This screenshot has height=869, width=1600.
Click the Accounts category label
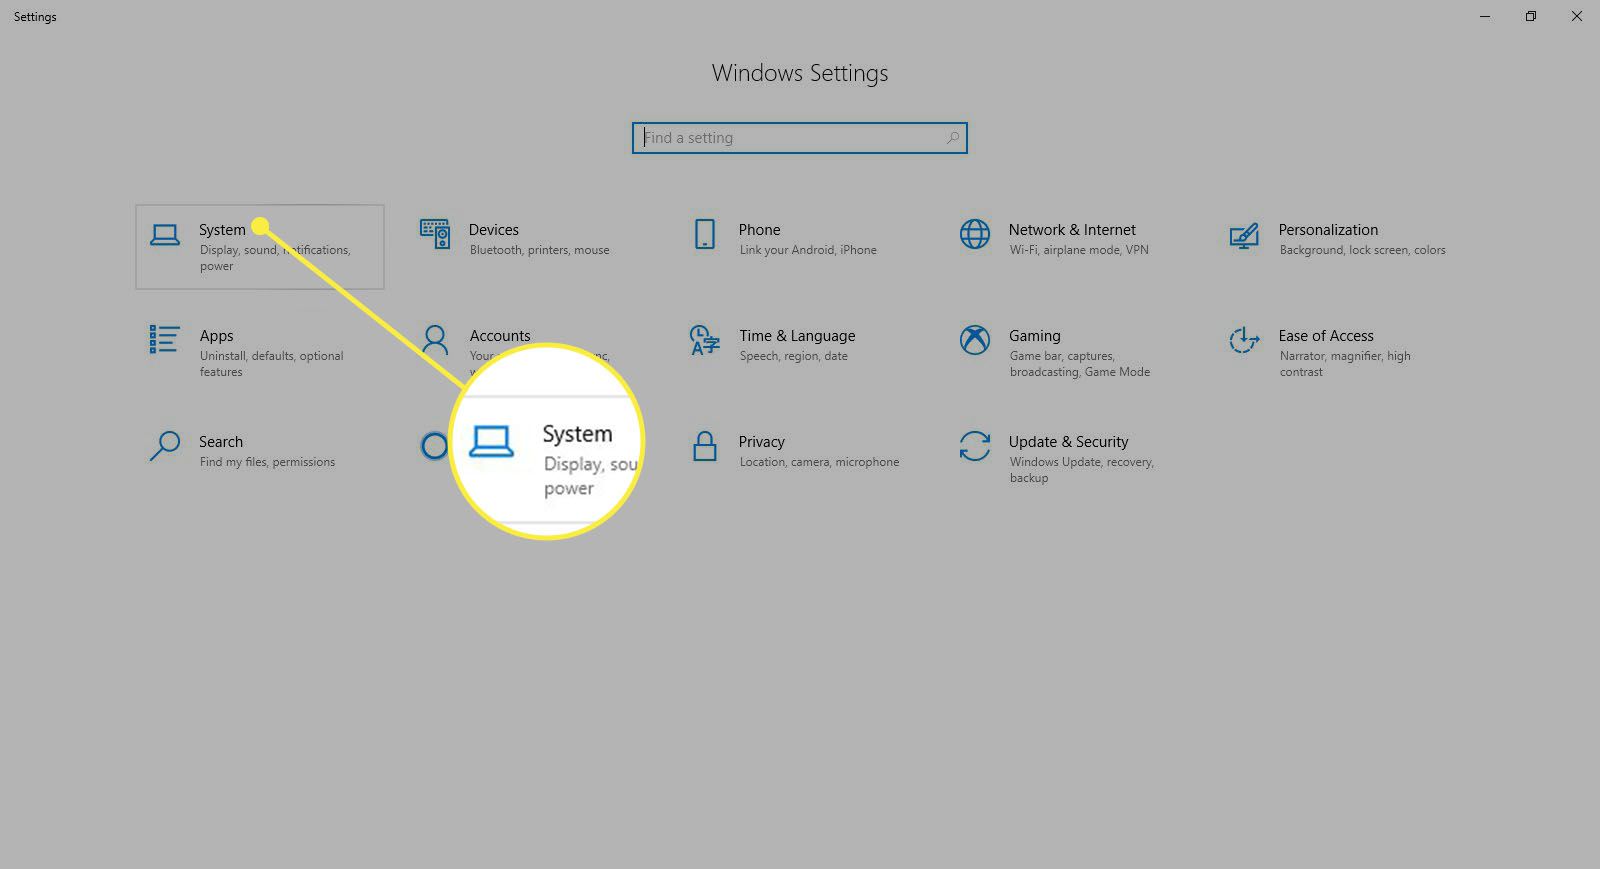click(500, 336)
